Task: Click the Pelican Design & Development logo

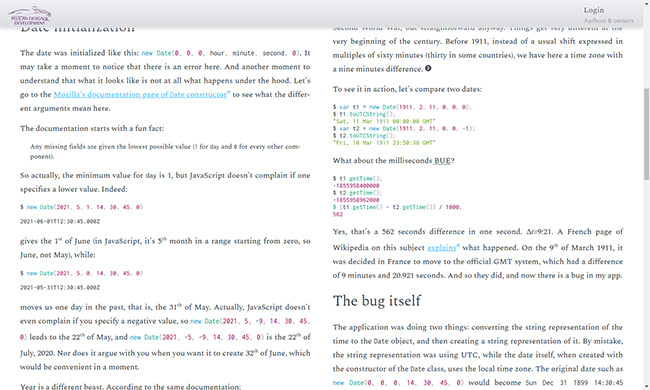Action: [30, 15]
